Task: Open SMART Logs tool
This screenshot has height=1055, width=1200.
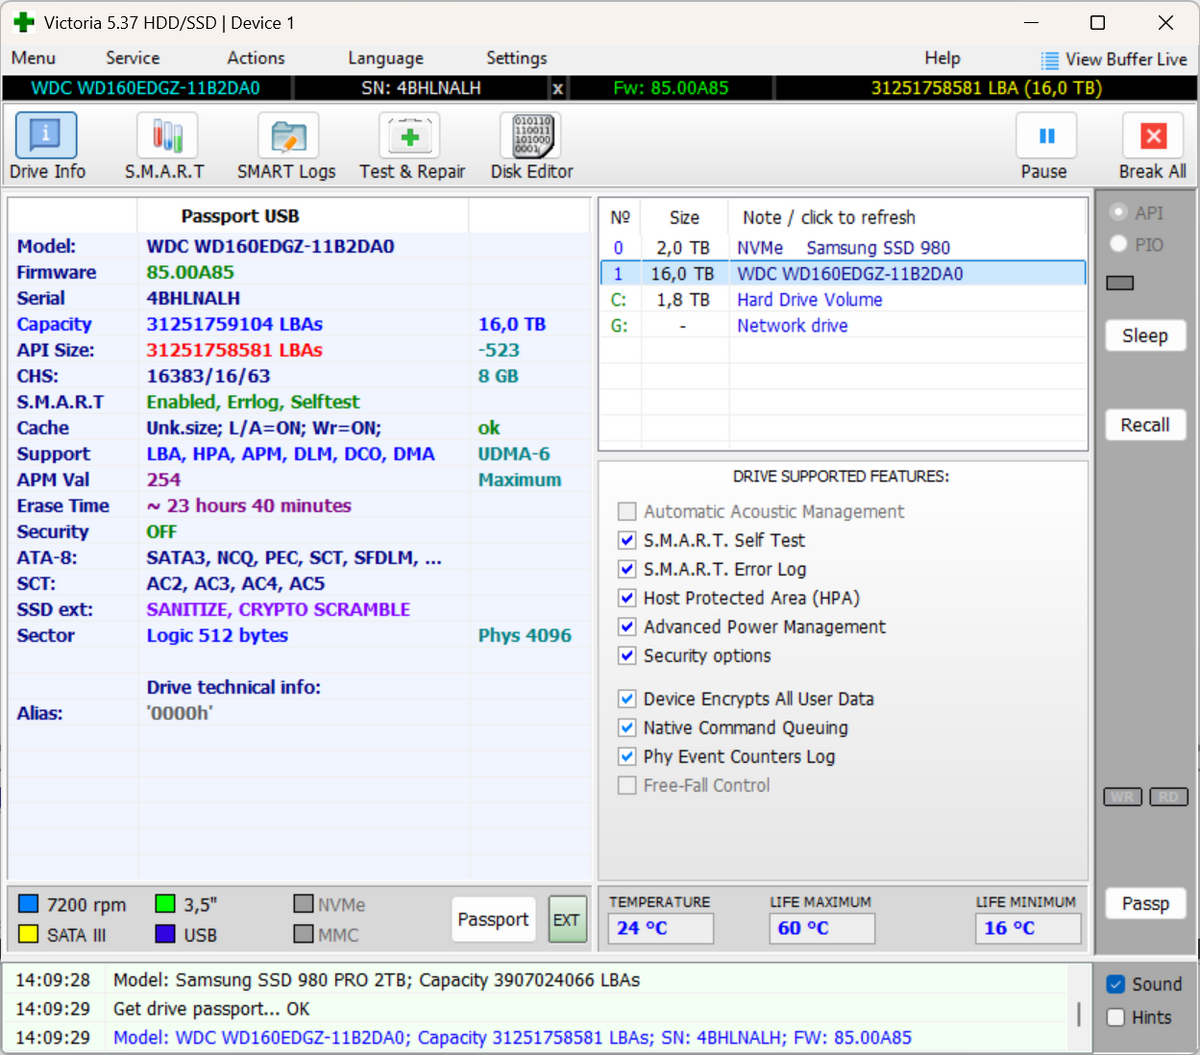Action: (287, 146)
